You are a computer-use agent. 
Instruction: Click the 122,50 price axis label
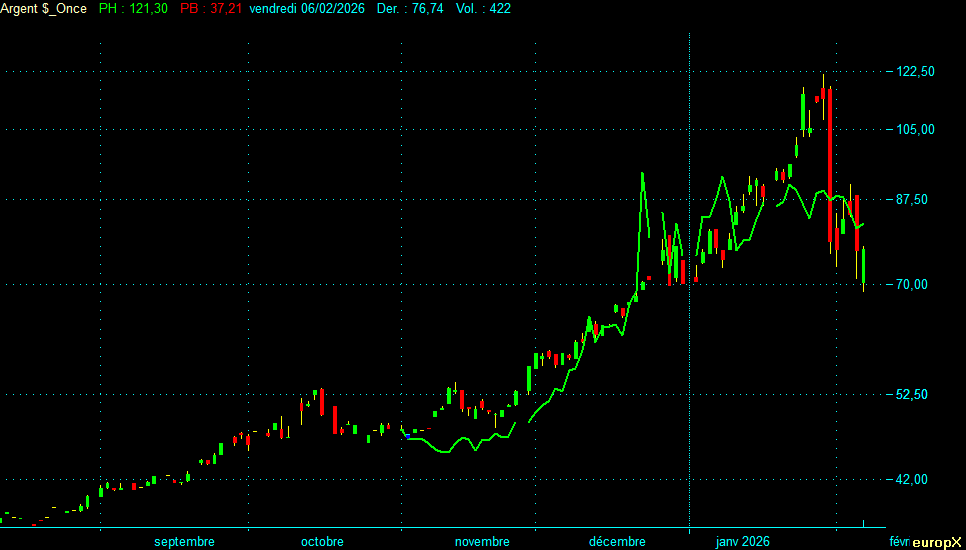pos(915,71)
